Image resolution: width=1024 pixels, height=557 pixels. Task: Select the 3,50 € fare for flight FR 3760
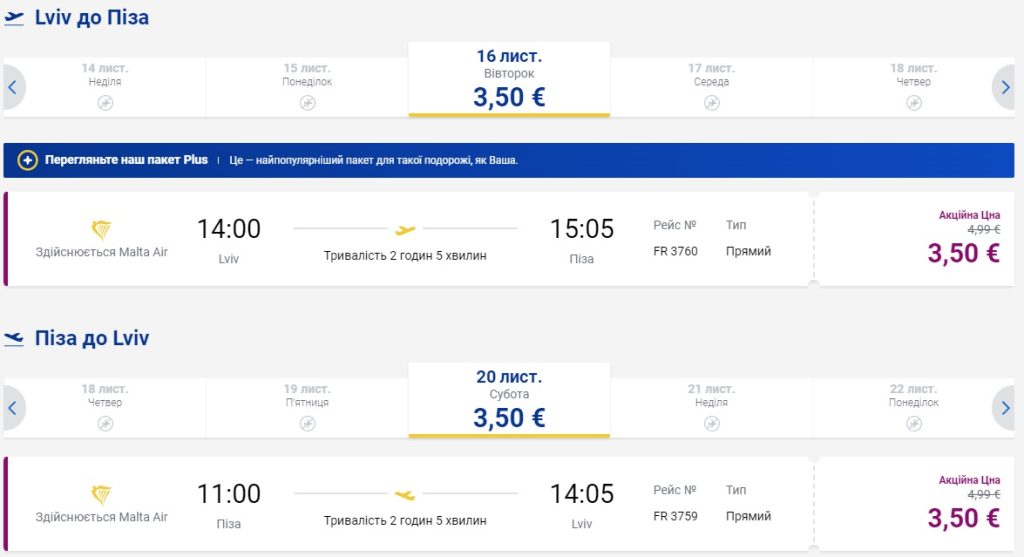pyautogui.click(x=963, y=253)
